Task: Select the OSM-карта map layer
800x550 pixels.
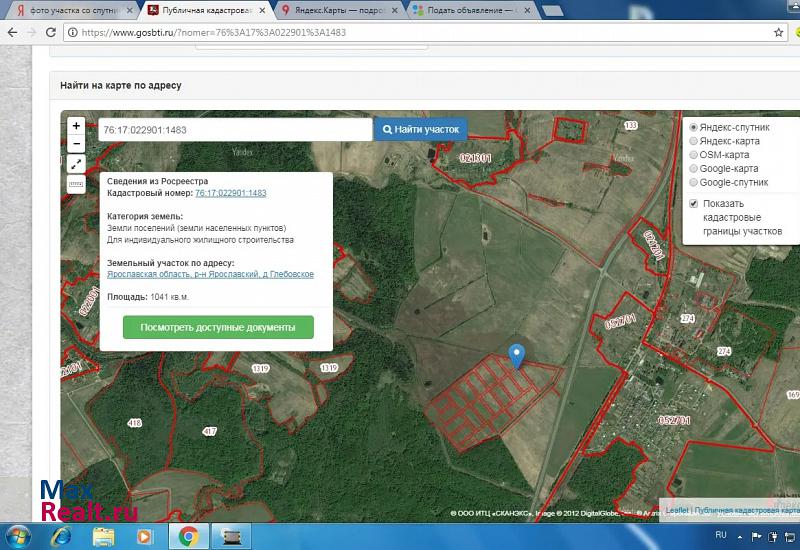Action: (x=694, y=155)
